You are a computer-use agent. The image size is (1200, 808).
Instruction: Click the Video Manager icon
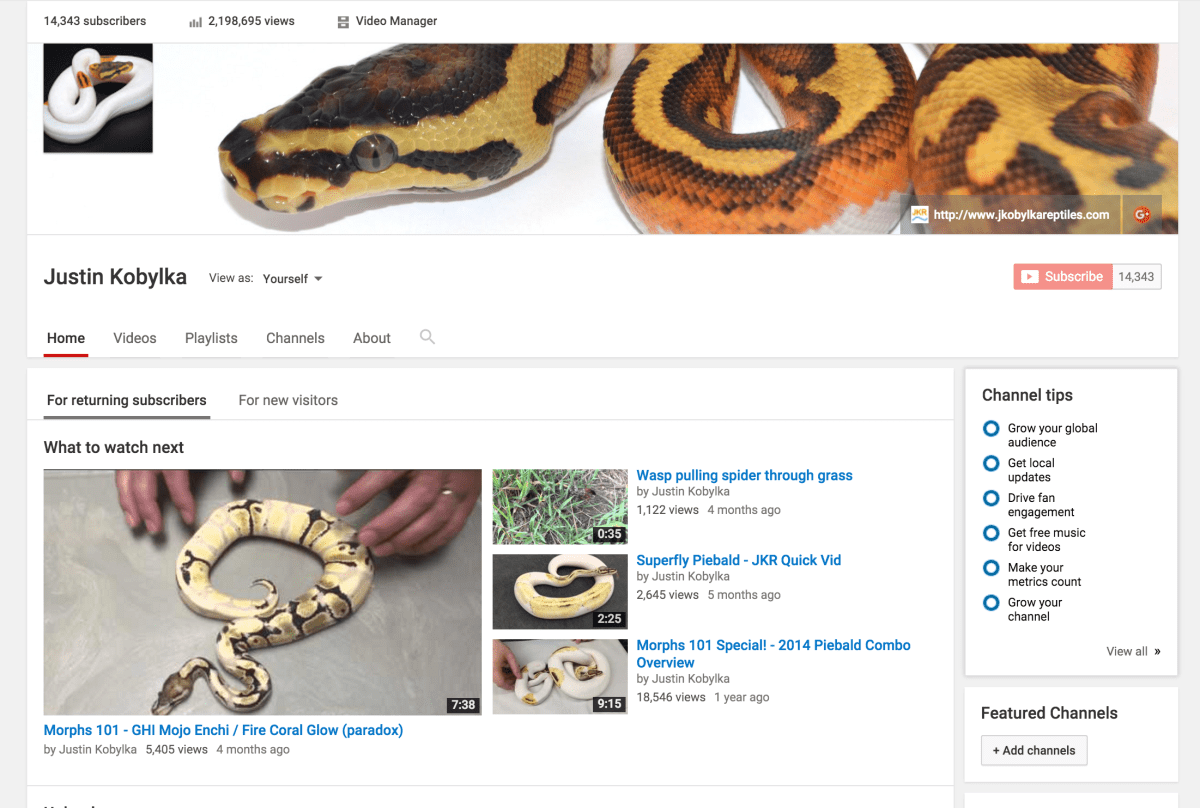343,21
